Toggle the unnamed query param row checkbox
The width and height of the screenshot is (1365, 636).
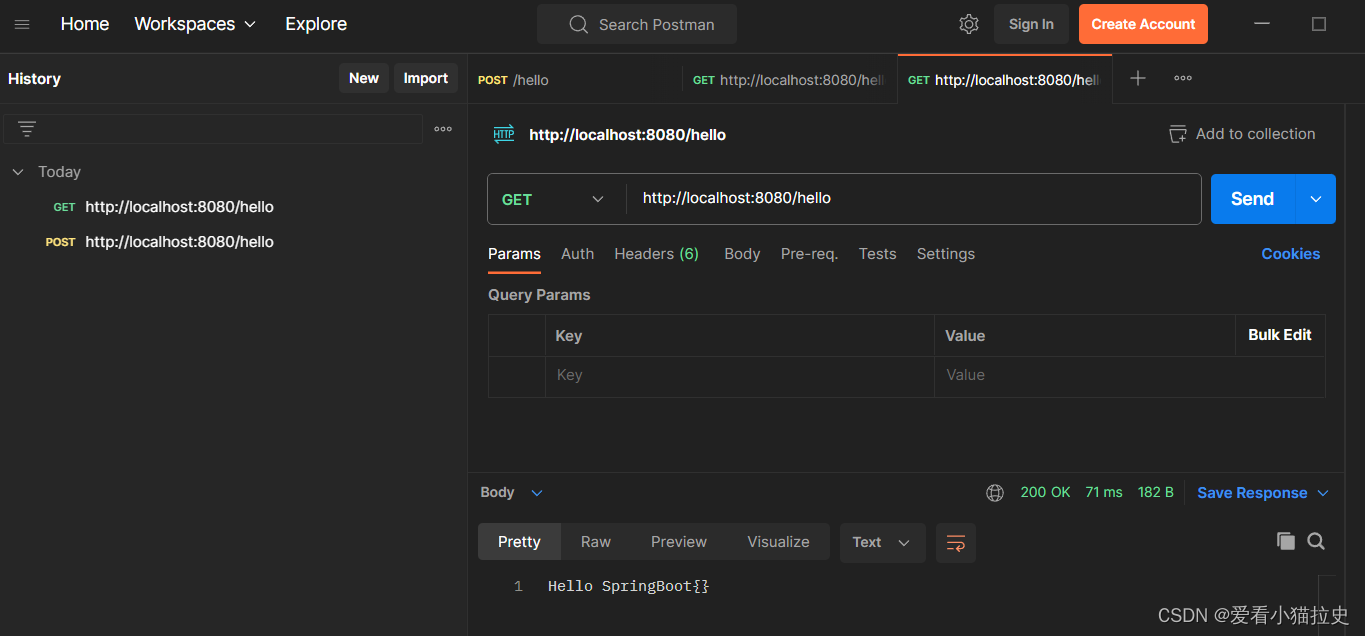point(517,375)
